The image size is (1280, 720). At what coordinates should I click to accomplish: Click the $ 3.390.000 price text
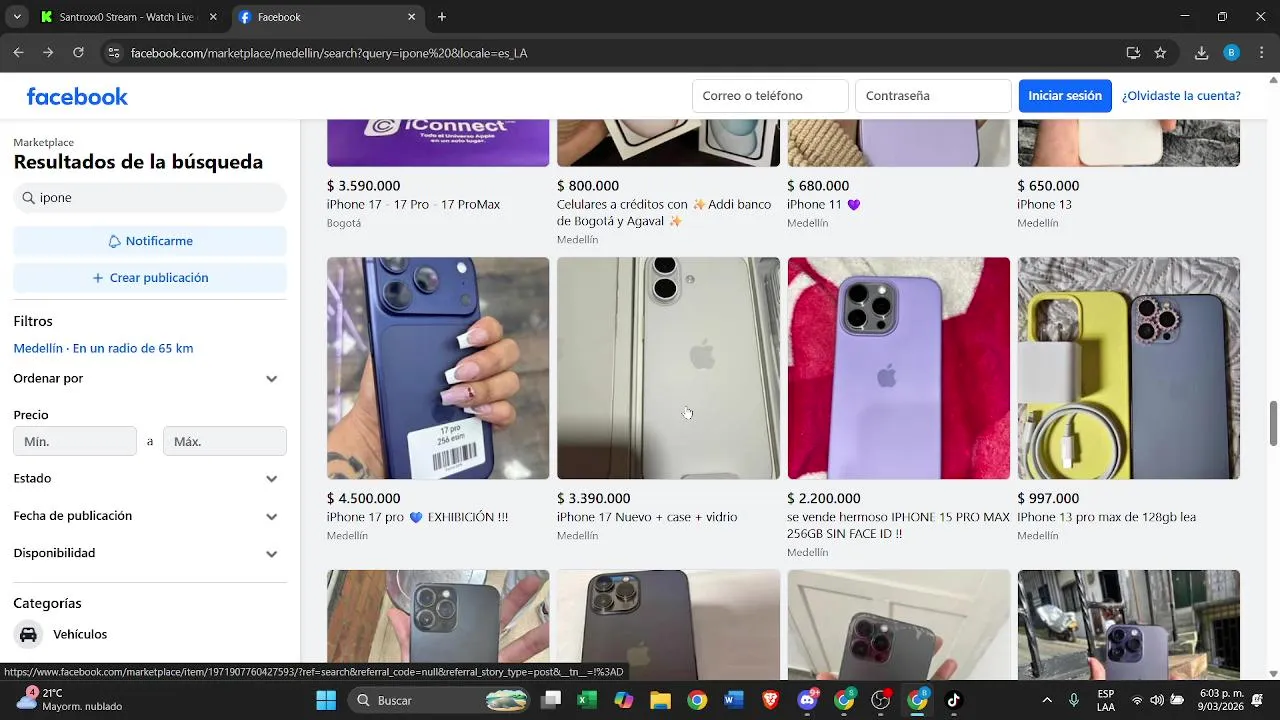(594, 499)
